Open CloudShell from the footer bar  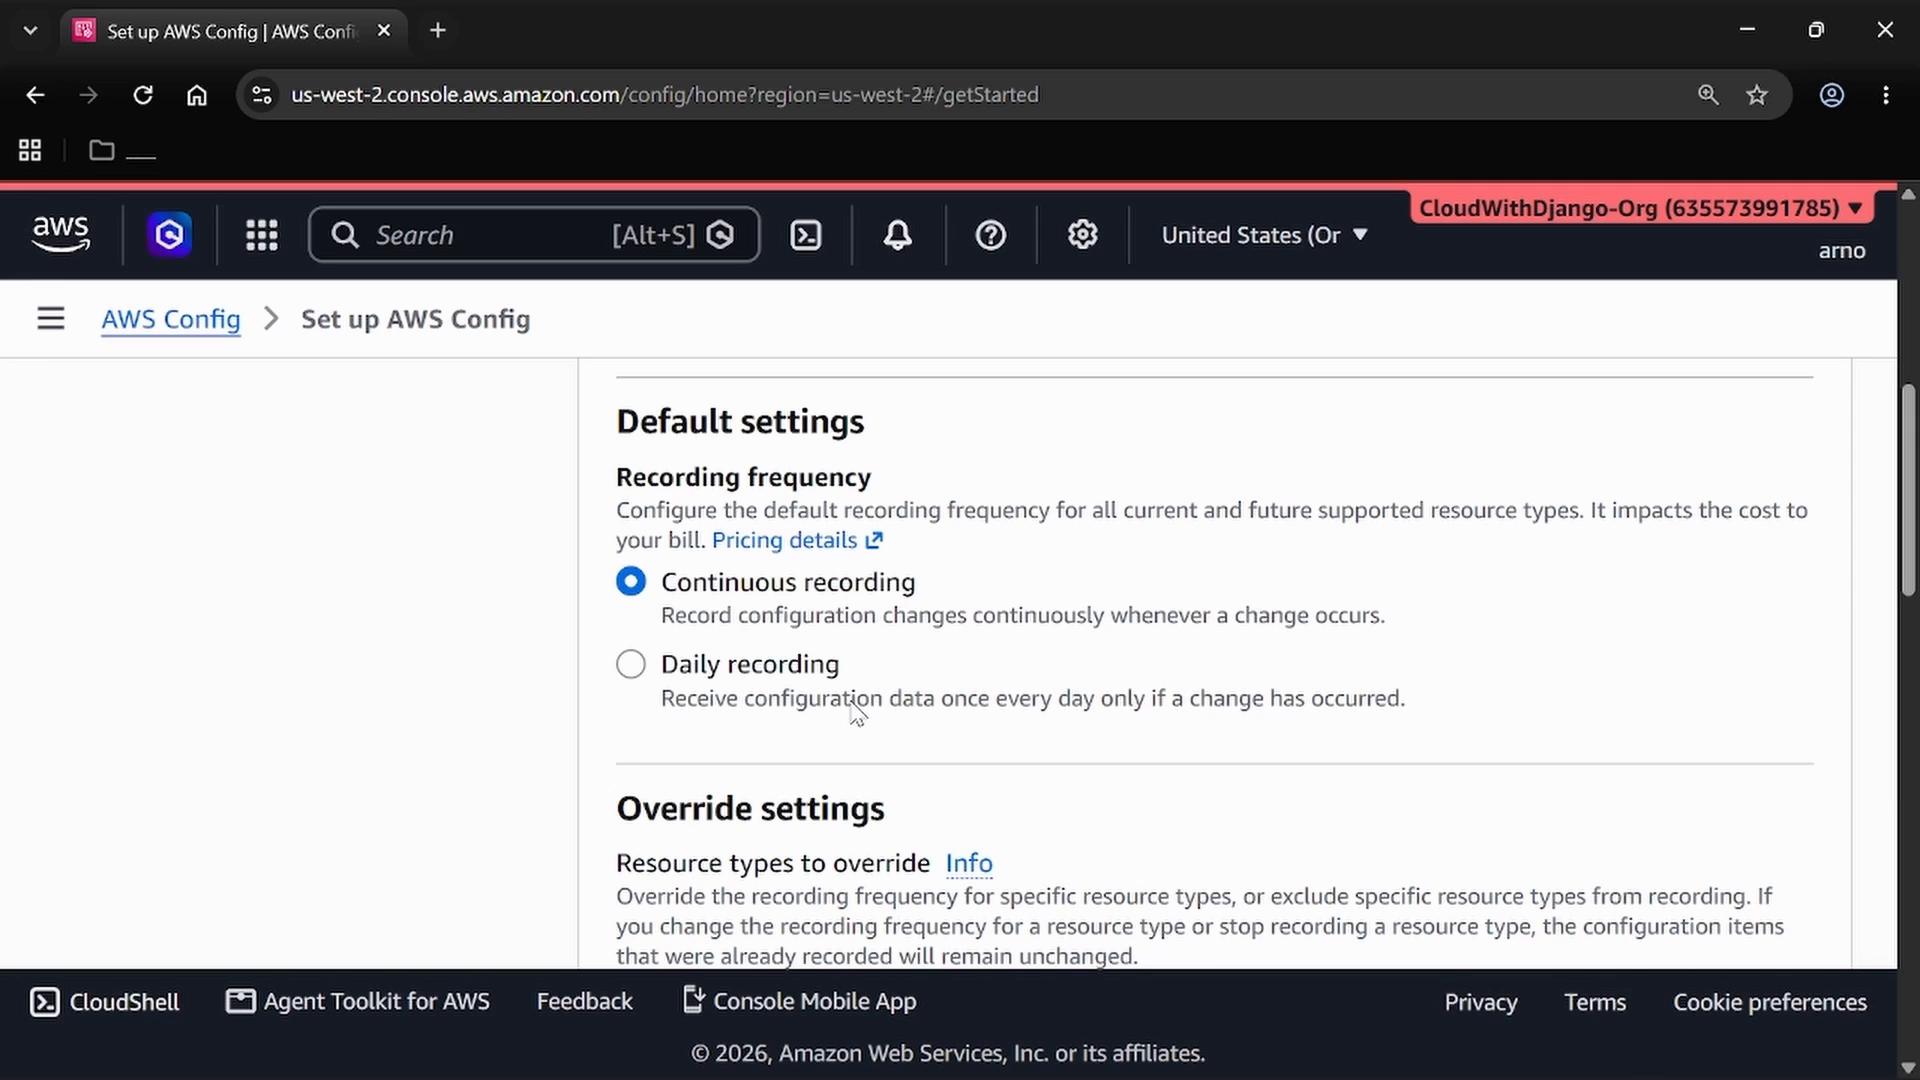tap(105, 1002)
